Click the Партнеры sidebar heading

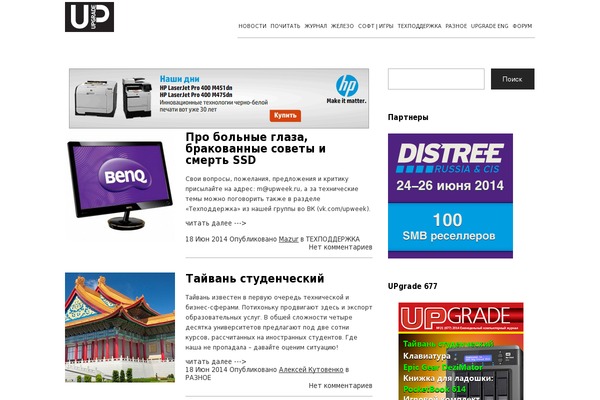408,117
